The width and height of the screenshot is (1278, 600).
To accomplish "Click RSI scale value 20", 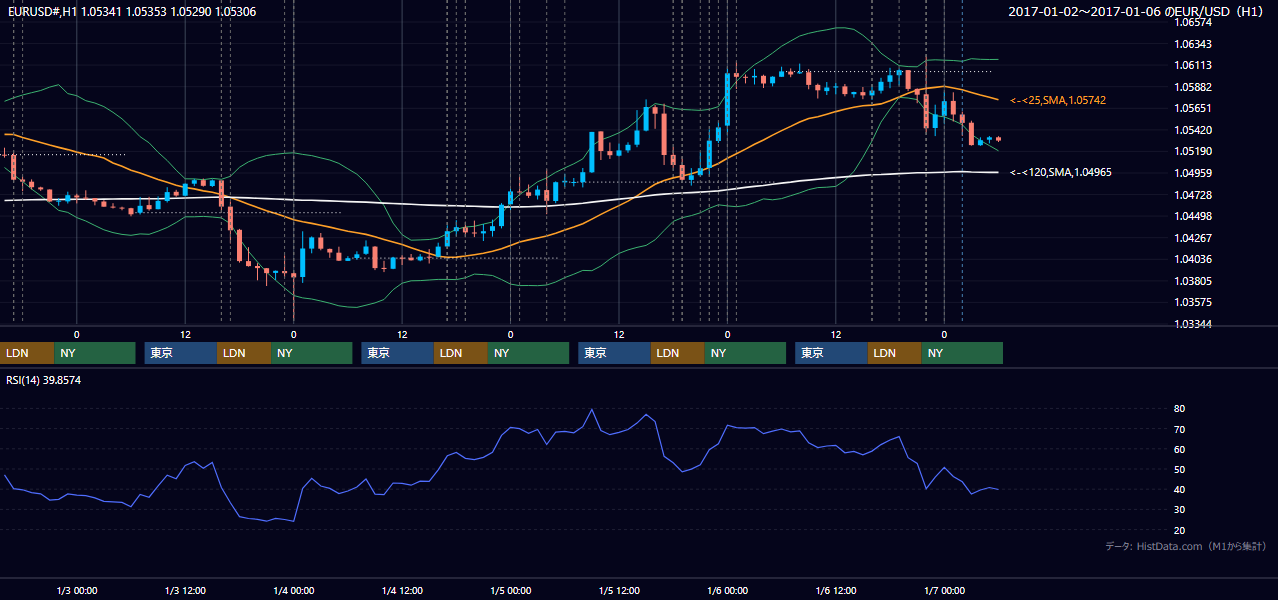I will (1179, 530).
